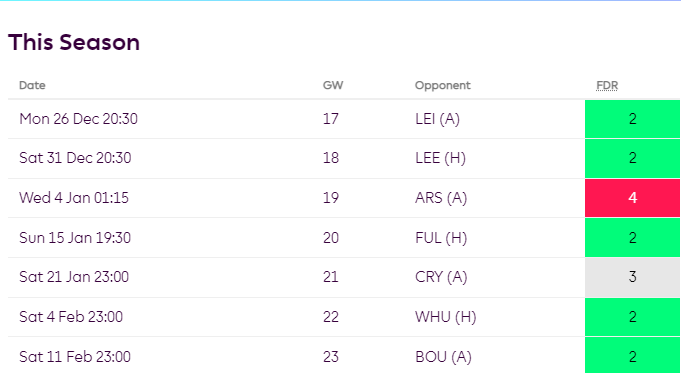This screenshot has width=681, height=373.
Task: Select the Mon 26 Dec 20:30 row
Action: coord(344,119)
